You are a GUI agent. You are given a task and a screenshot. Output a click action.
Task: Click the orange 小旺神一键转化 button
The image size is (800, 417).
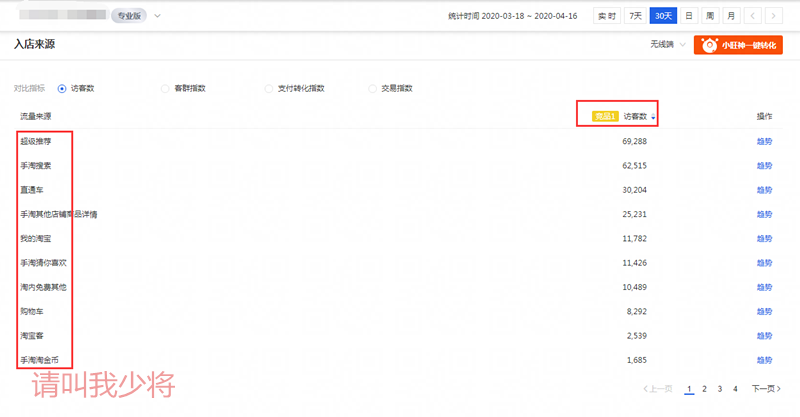738,45
